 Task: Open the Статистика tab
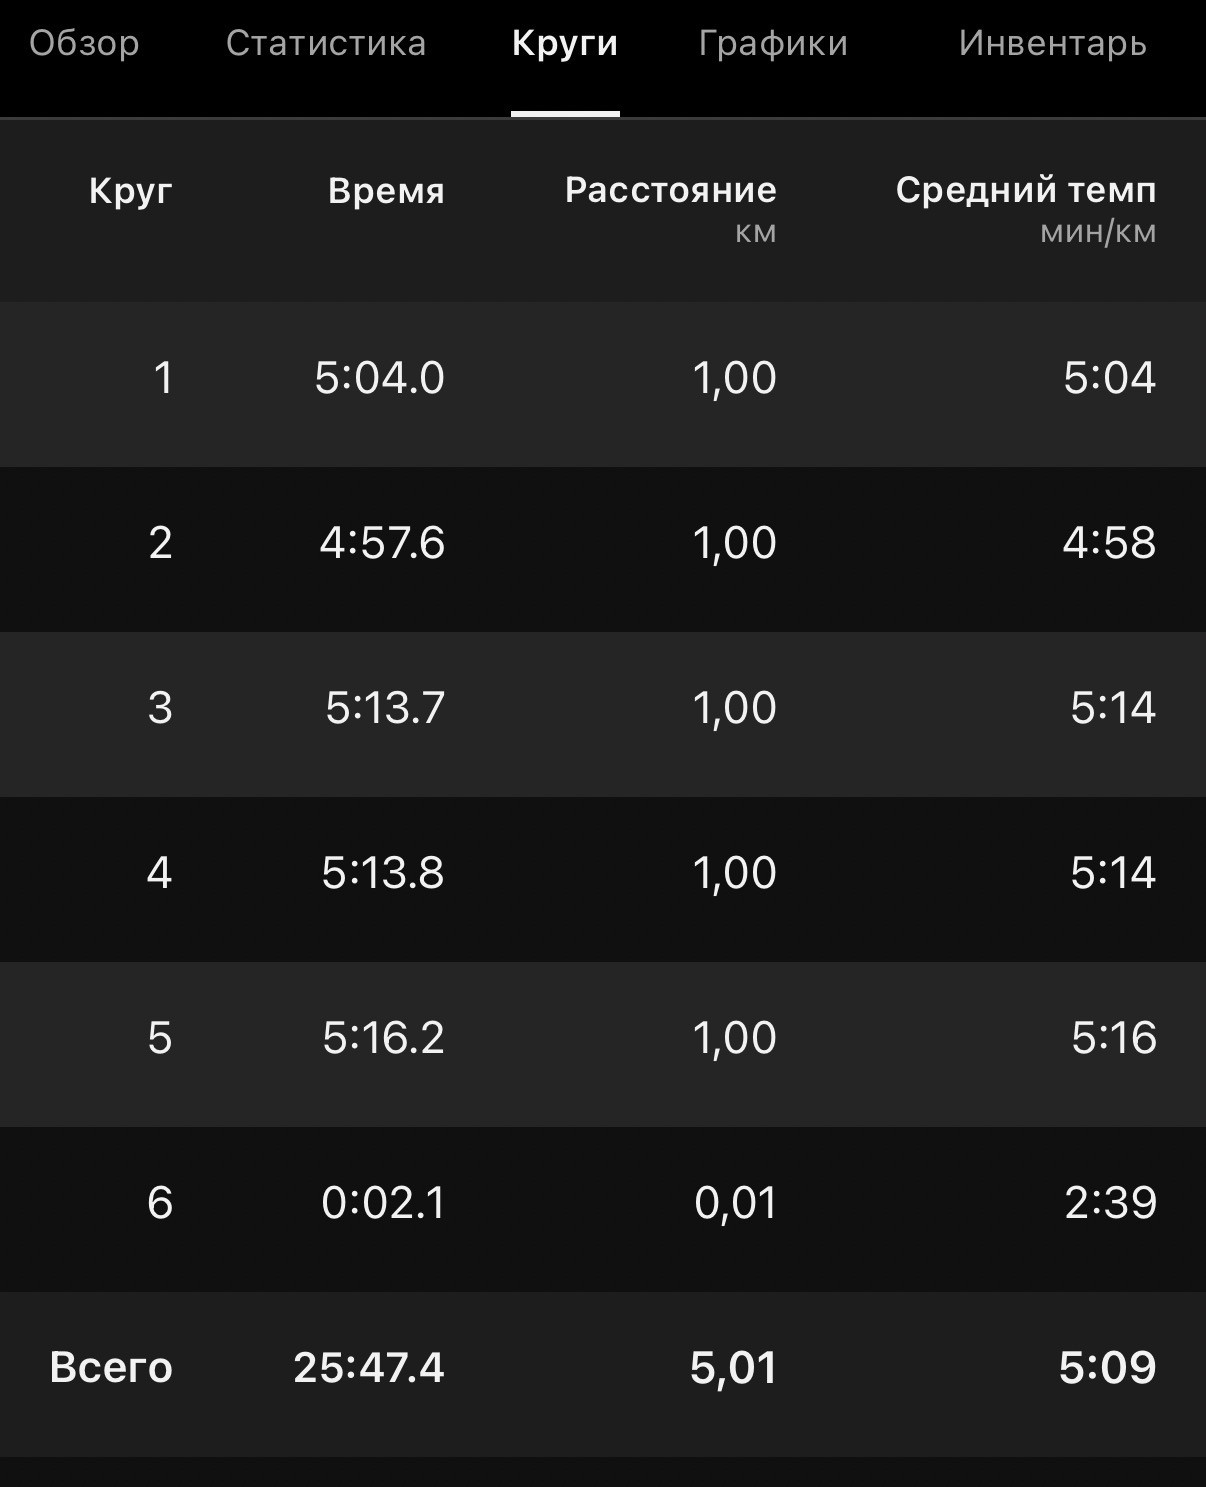(x=326, y=43)
